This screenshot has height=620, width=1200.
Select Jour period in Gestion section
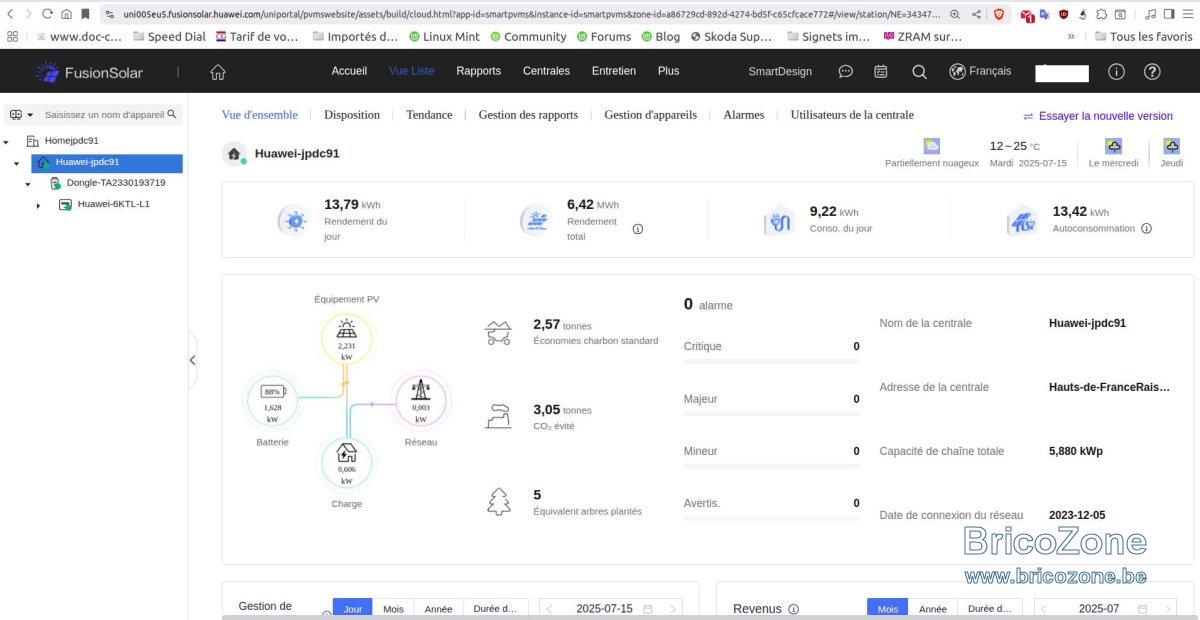point(352,608)
